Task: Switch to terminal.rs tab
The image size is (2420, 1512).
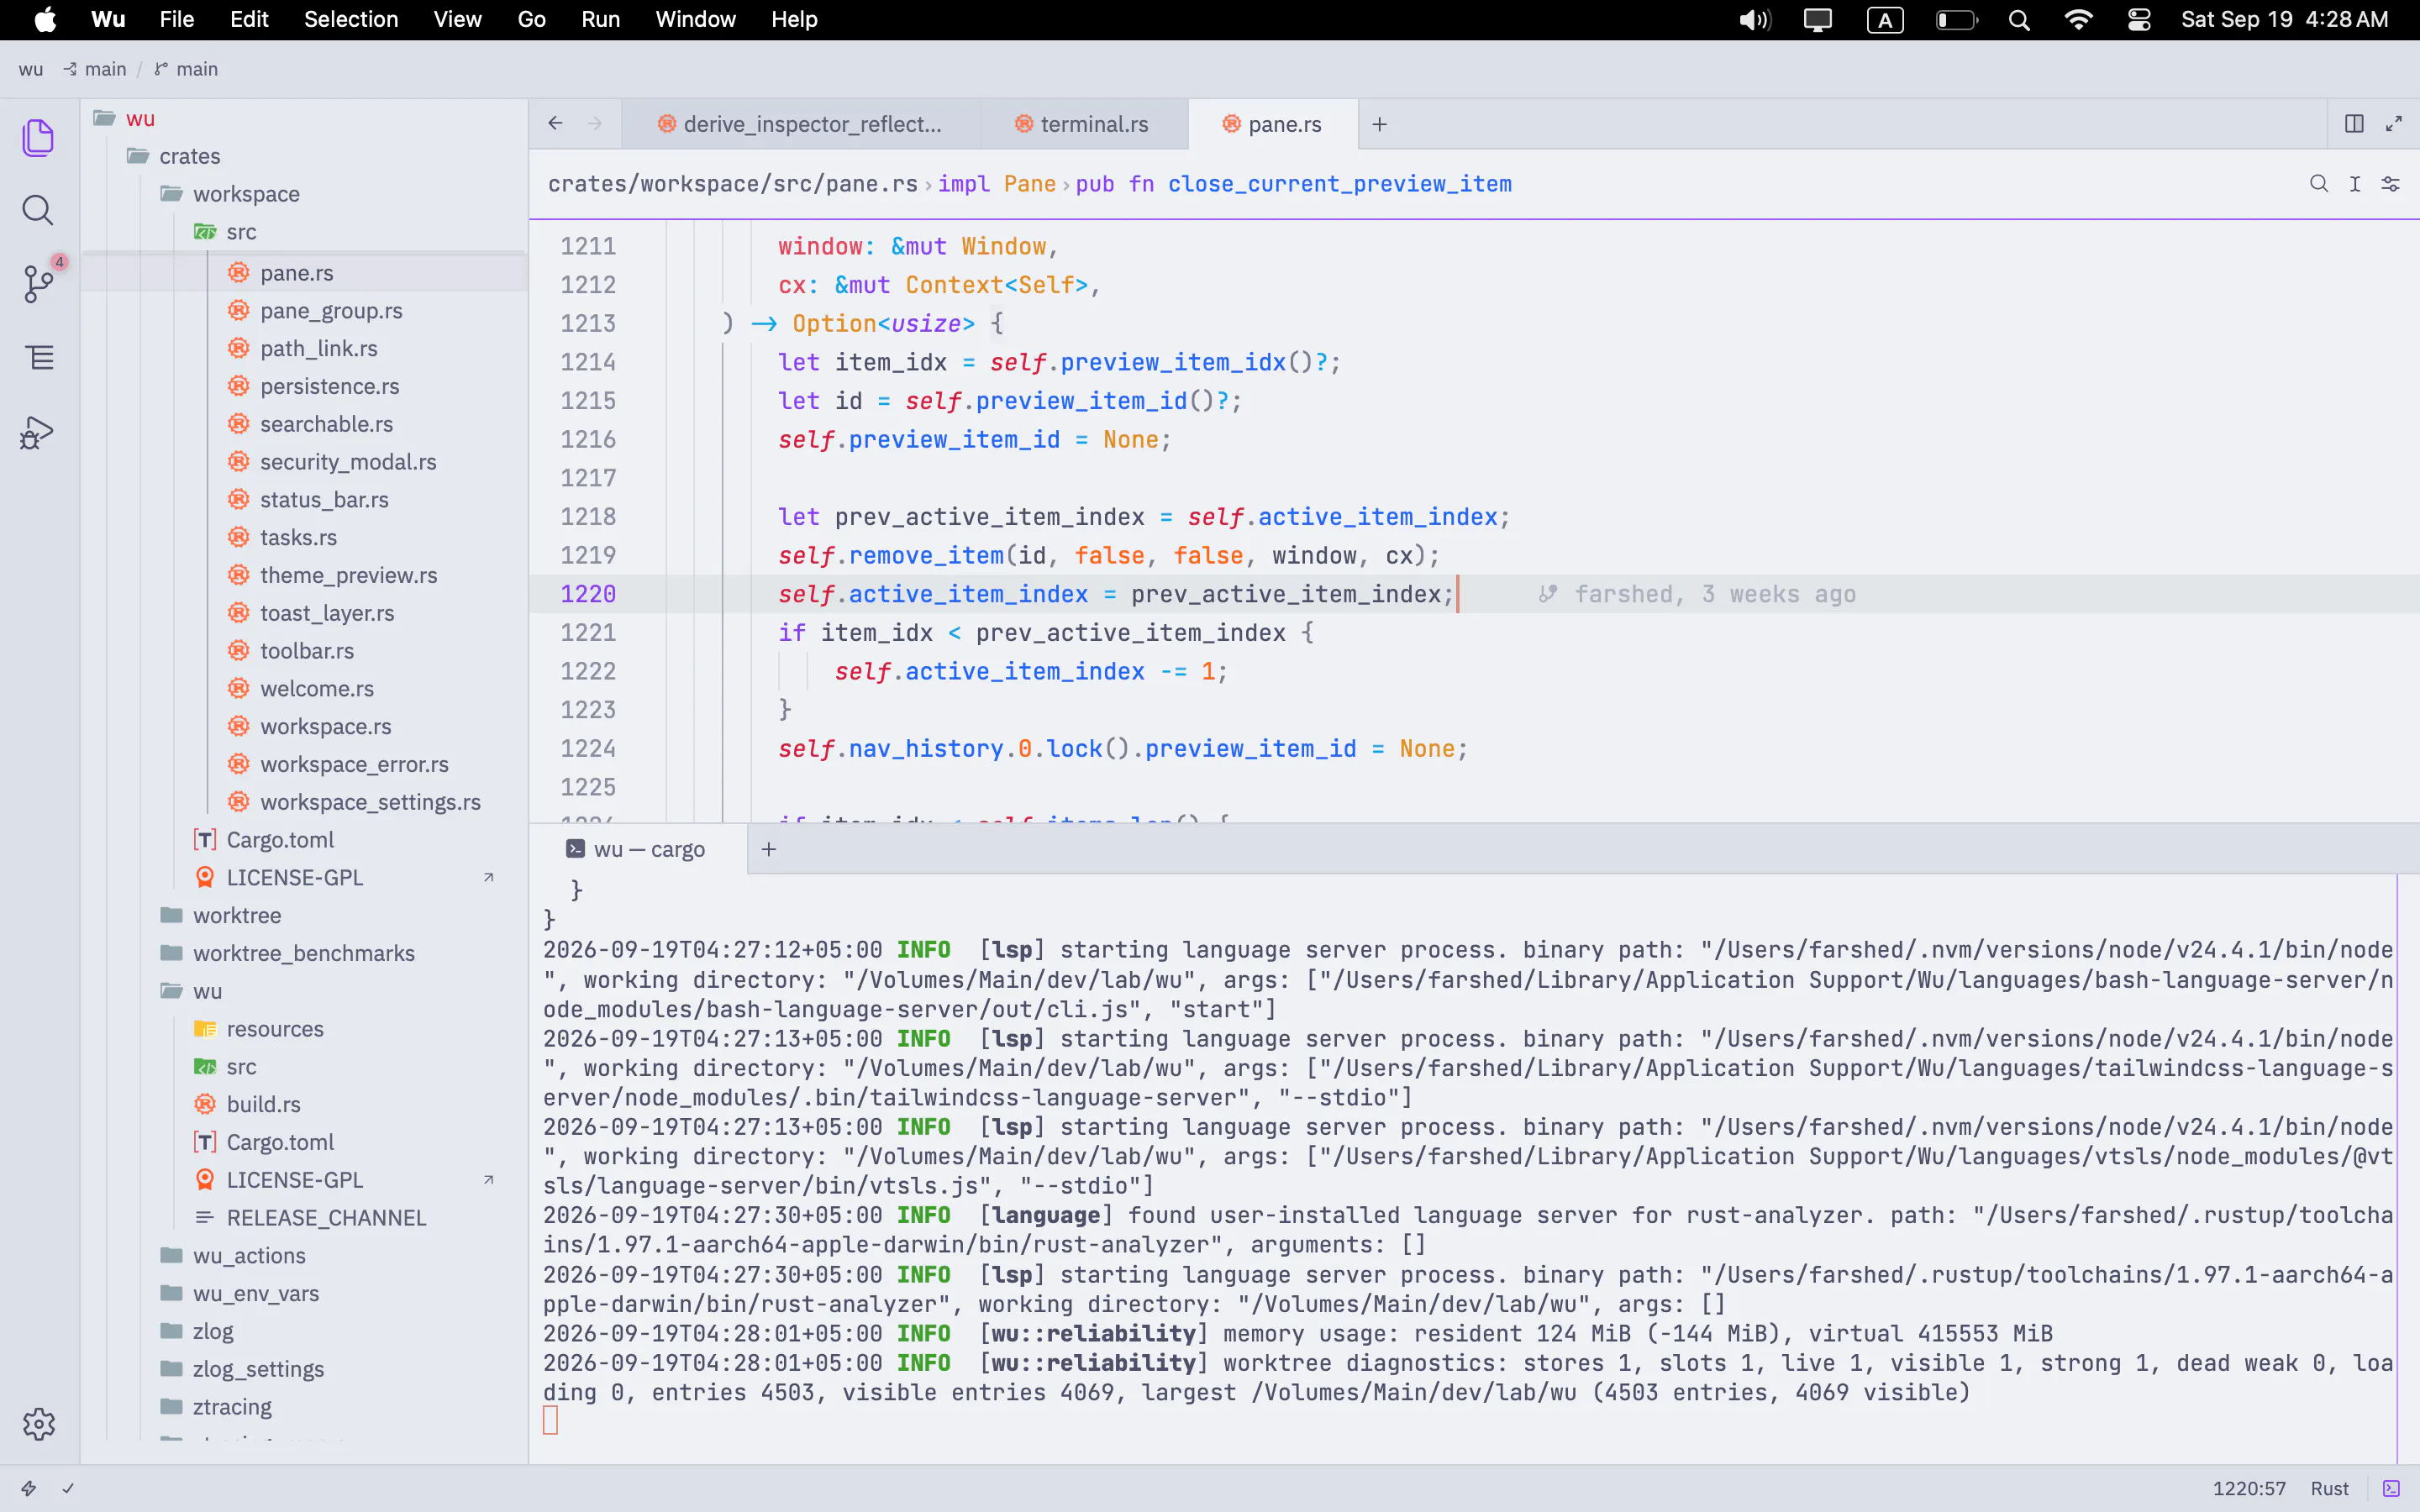Action: (x=1082, y=124)
